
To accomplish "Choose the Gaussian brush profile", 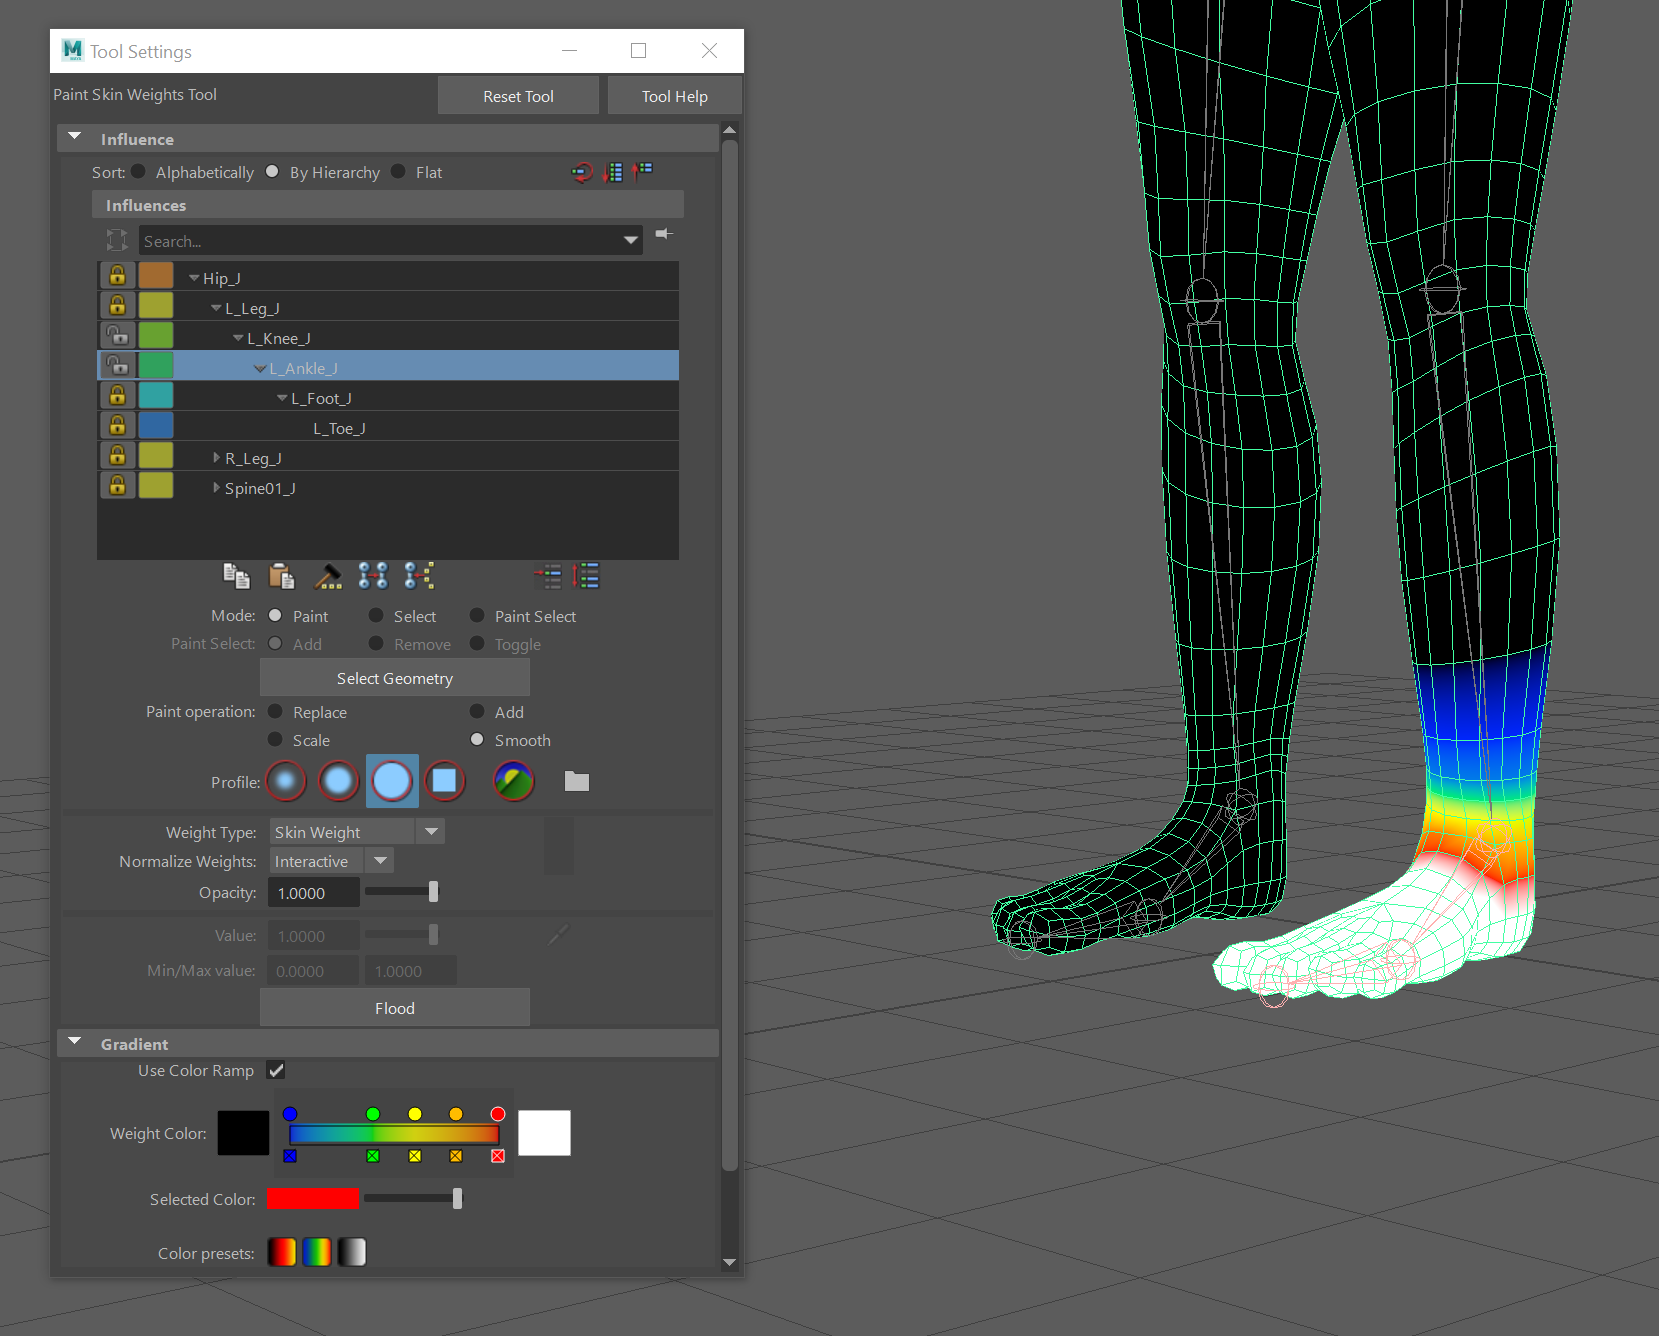I will (286, 781).
